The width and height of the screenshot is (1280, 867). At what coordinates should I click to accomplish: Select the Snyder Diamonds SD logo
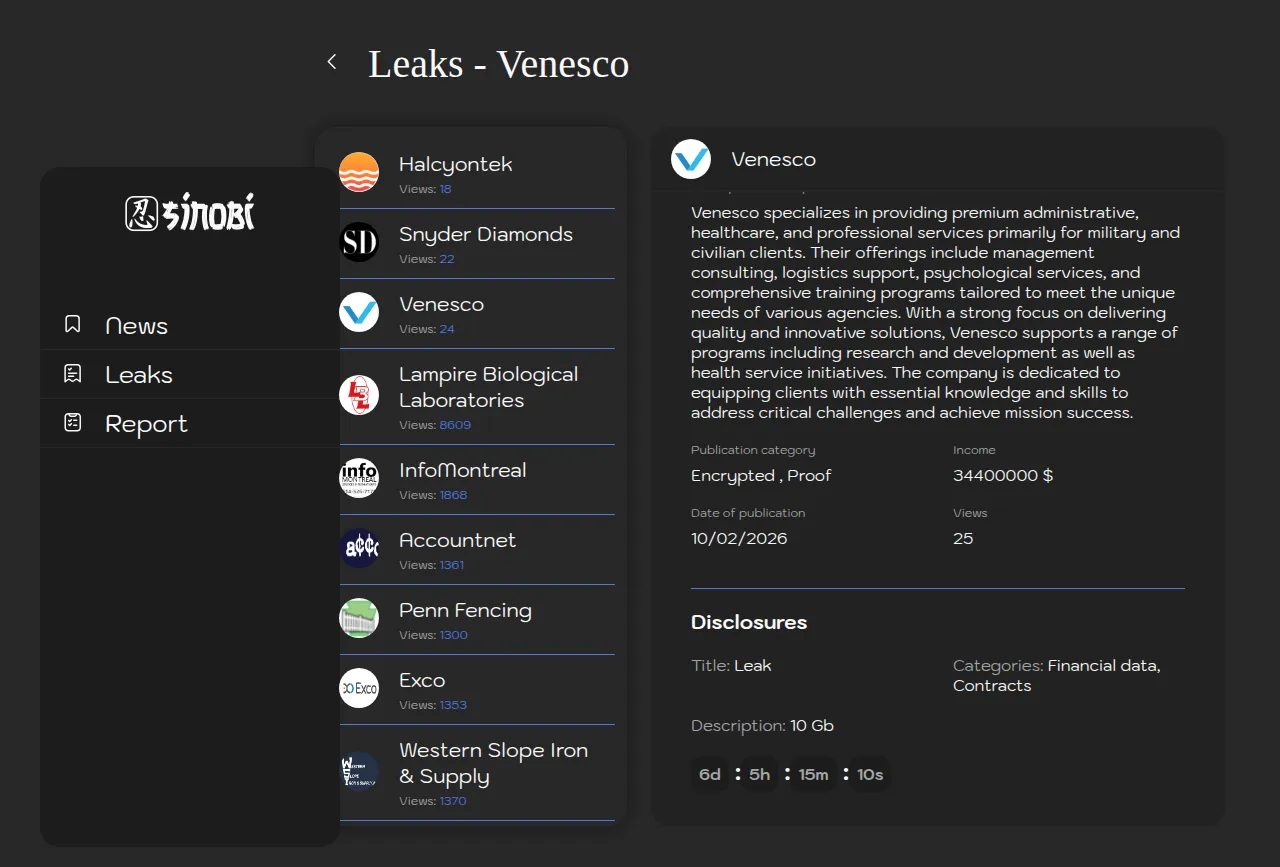[359, 242]
